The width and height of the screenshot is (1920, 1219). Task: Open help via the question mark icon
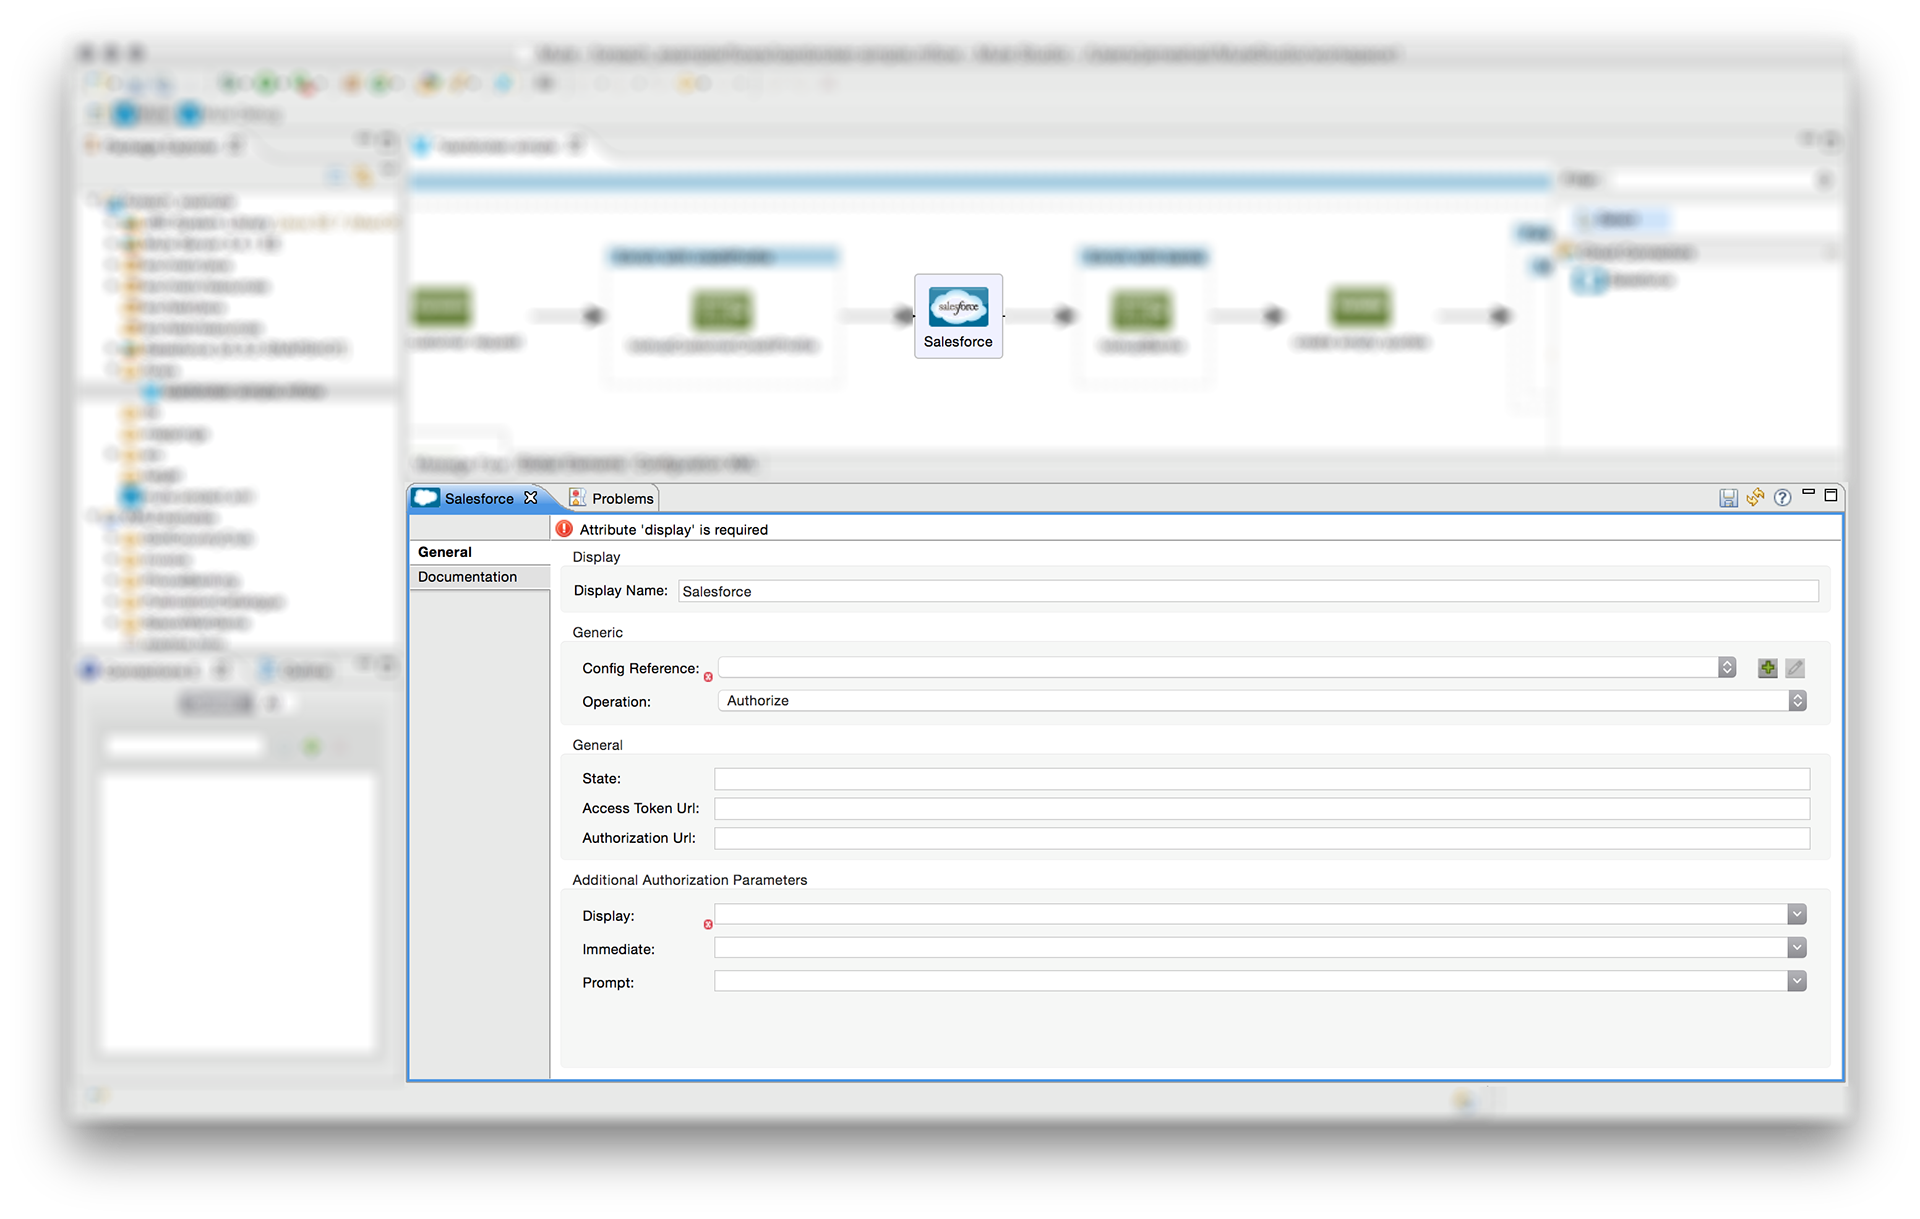click(1782, 498)
